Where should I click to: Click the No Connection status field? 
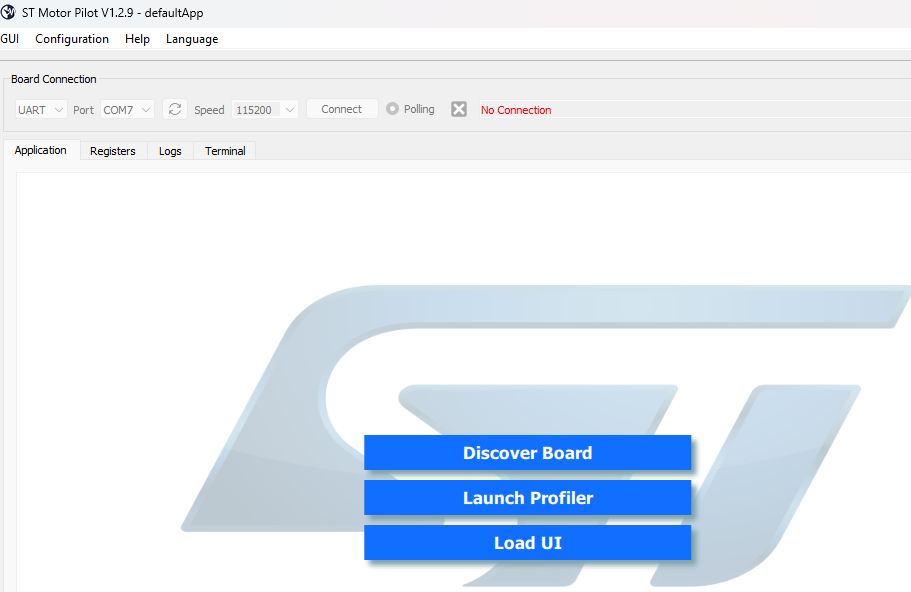tap(695, 110)
